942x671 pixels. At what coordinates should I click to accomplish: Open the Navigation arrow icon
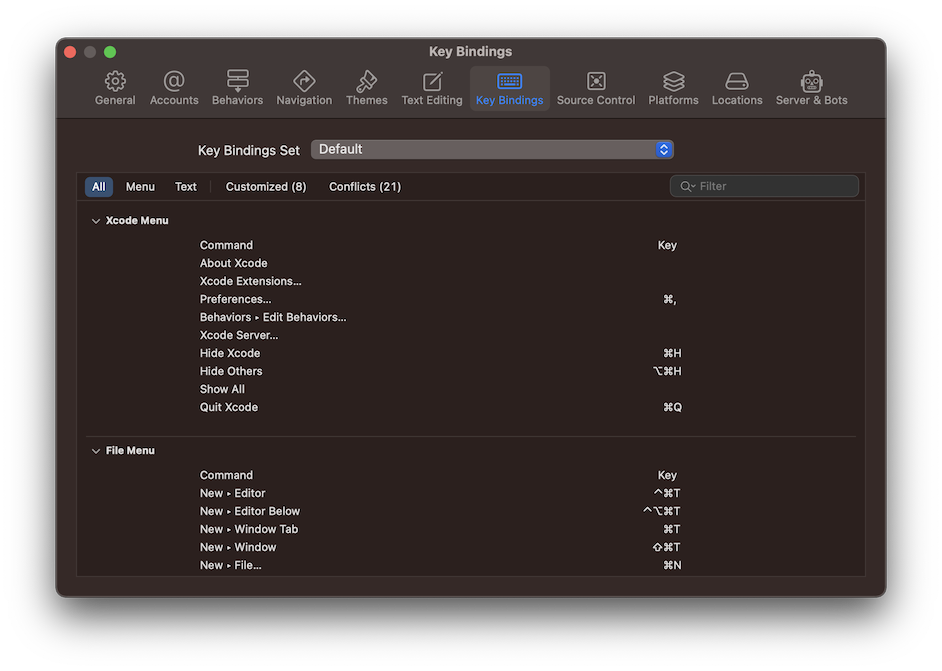pyautogui.click(x=304, y=80)
